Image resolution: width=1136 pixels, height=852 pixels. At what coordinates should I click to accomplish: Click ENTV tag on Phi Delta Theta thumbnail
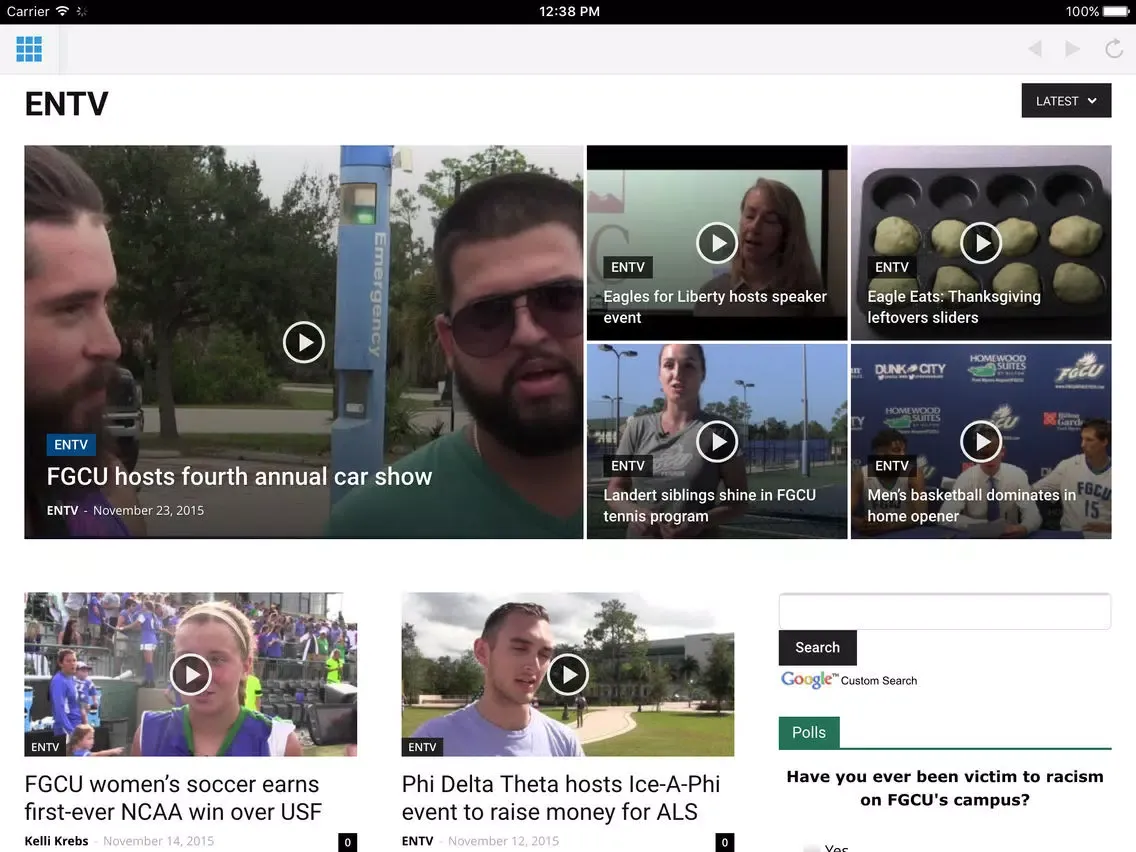pos(422,747)
